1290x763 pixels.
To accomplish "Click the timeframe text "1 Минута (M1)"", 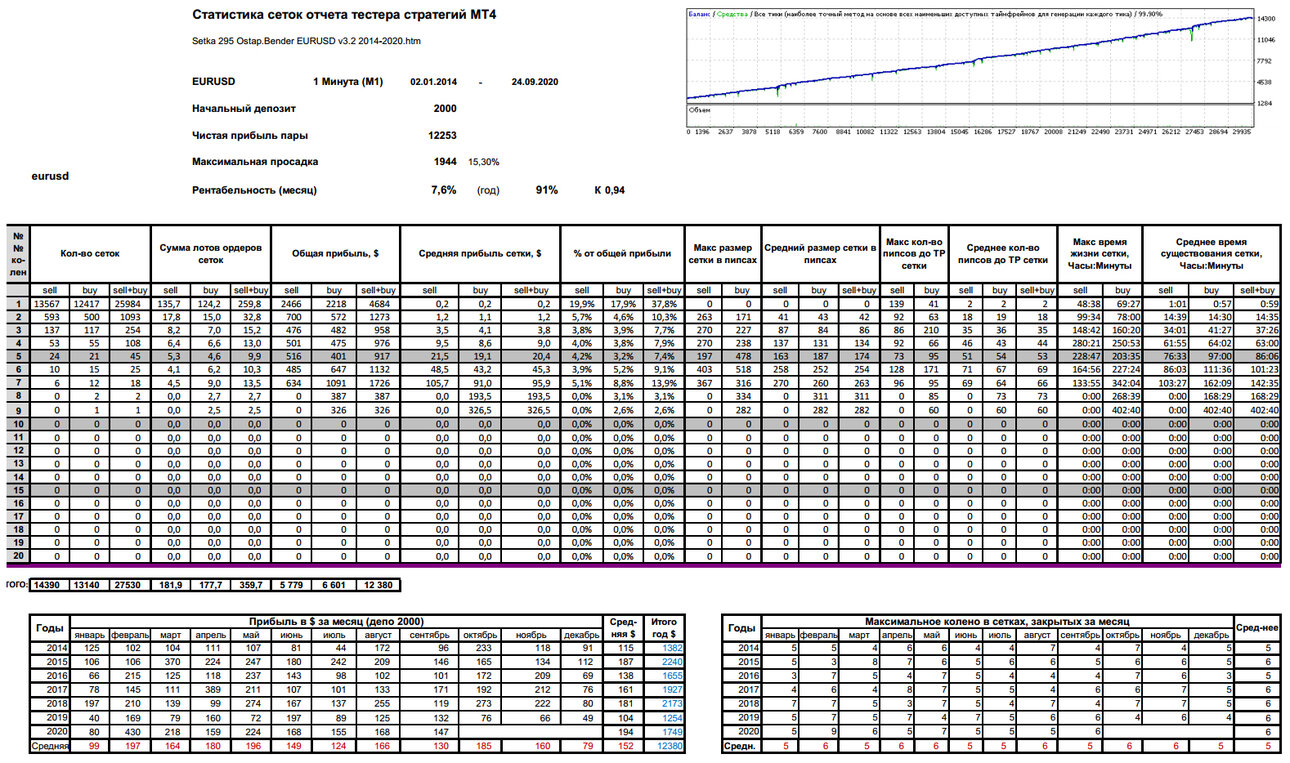I will [347, 82].
